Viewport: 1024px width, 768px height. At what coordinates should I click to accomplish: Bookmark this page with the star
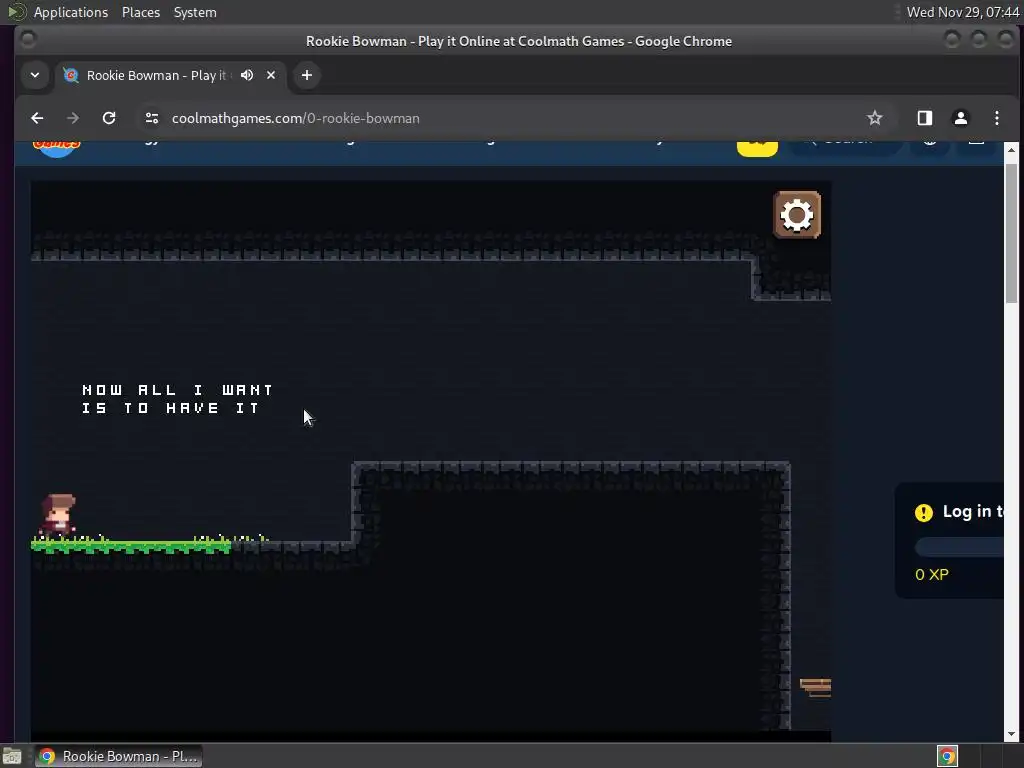[x=874, y=118]
